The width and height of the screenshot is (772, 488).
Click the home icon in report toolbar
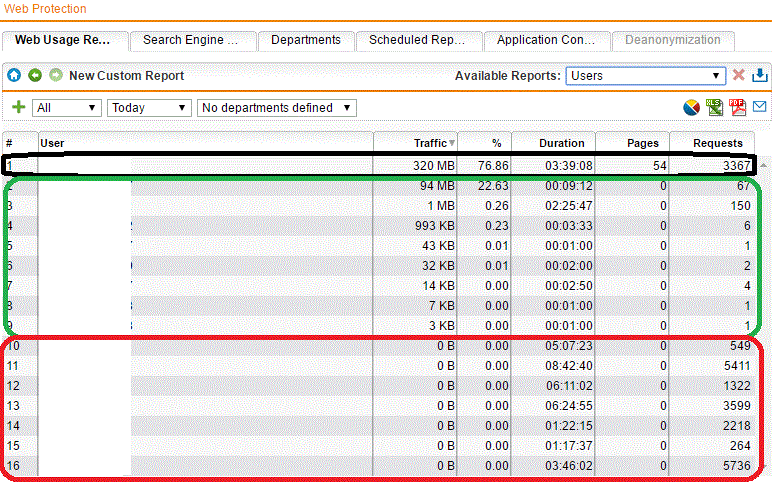click(x=14, y=76)
